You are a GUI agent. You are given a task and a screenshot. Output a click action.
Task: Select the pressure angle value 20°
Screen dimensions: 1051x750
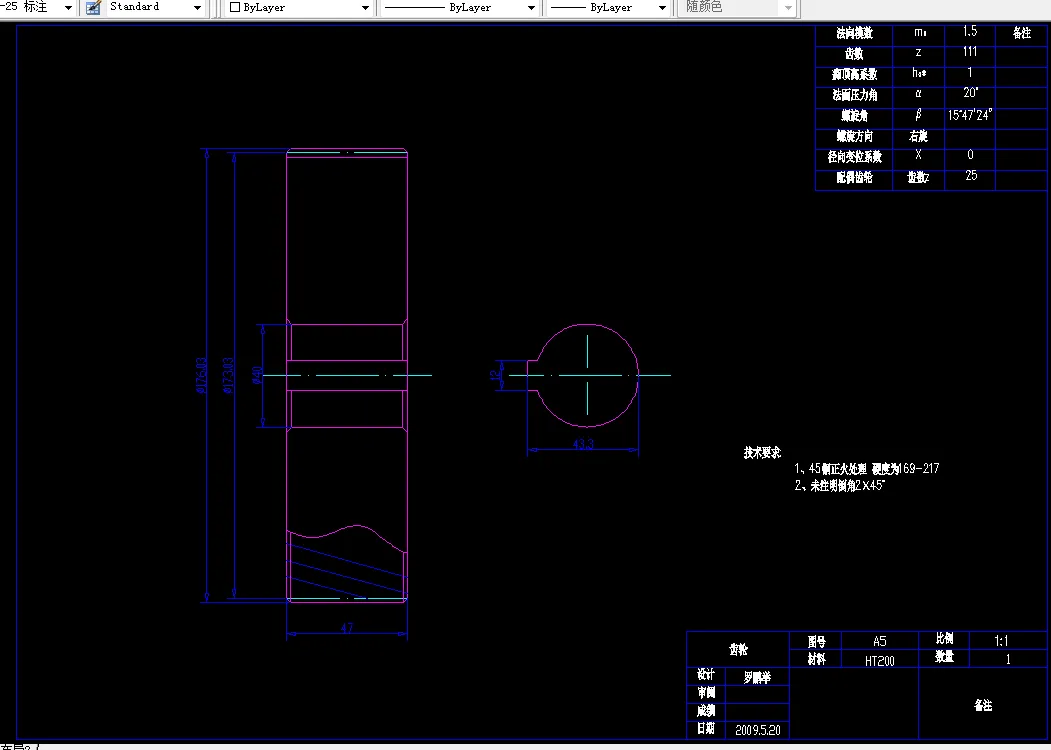[971, 93]
